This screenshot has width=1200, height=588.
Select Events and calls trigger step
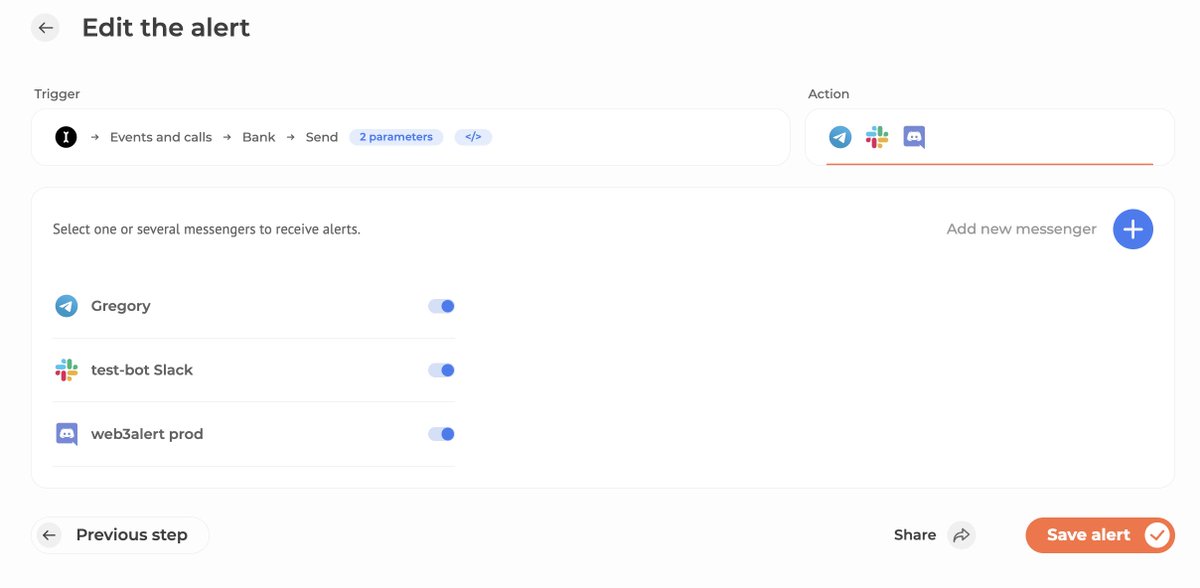161,137
